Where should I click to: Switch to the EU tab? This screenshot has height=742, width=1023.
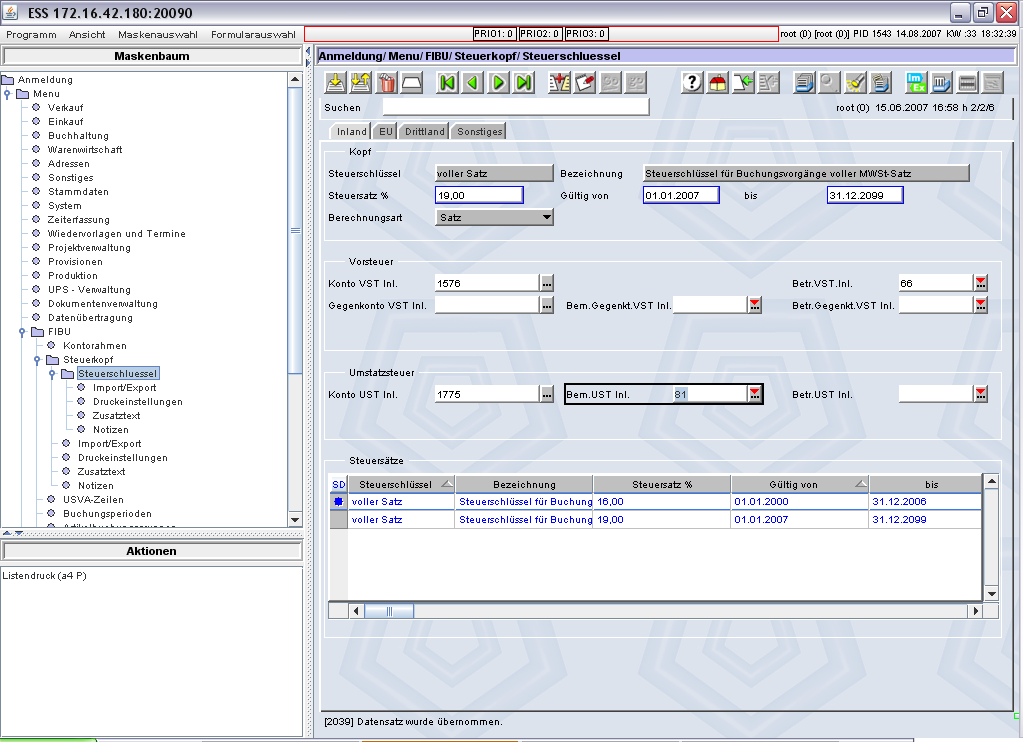tap(386, 131)
